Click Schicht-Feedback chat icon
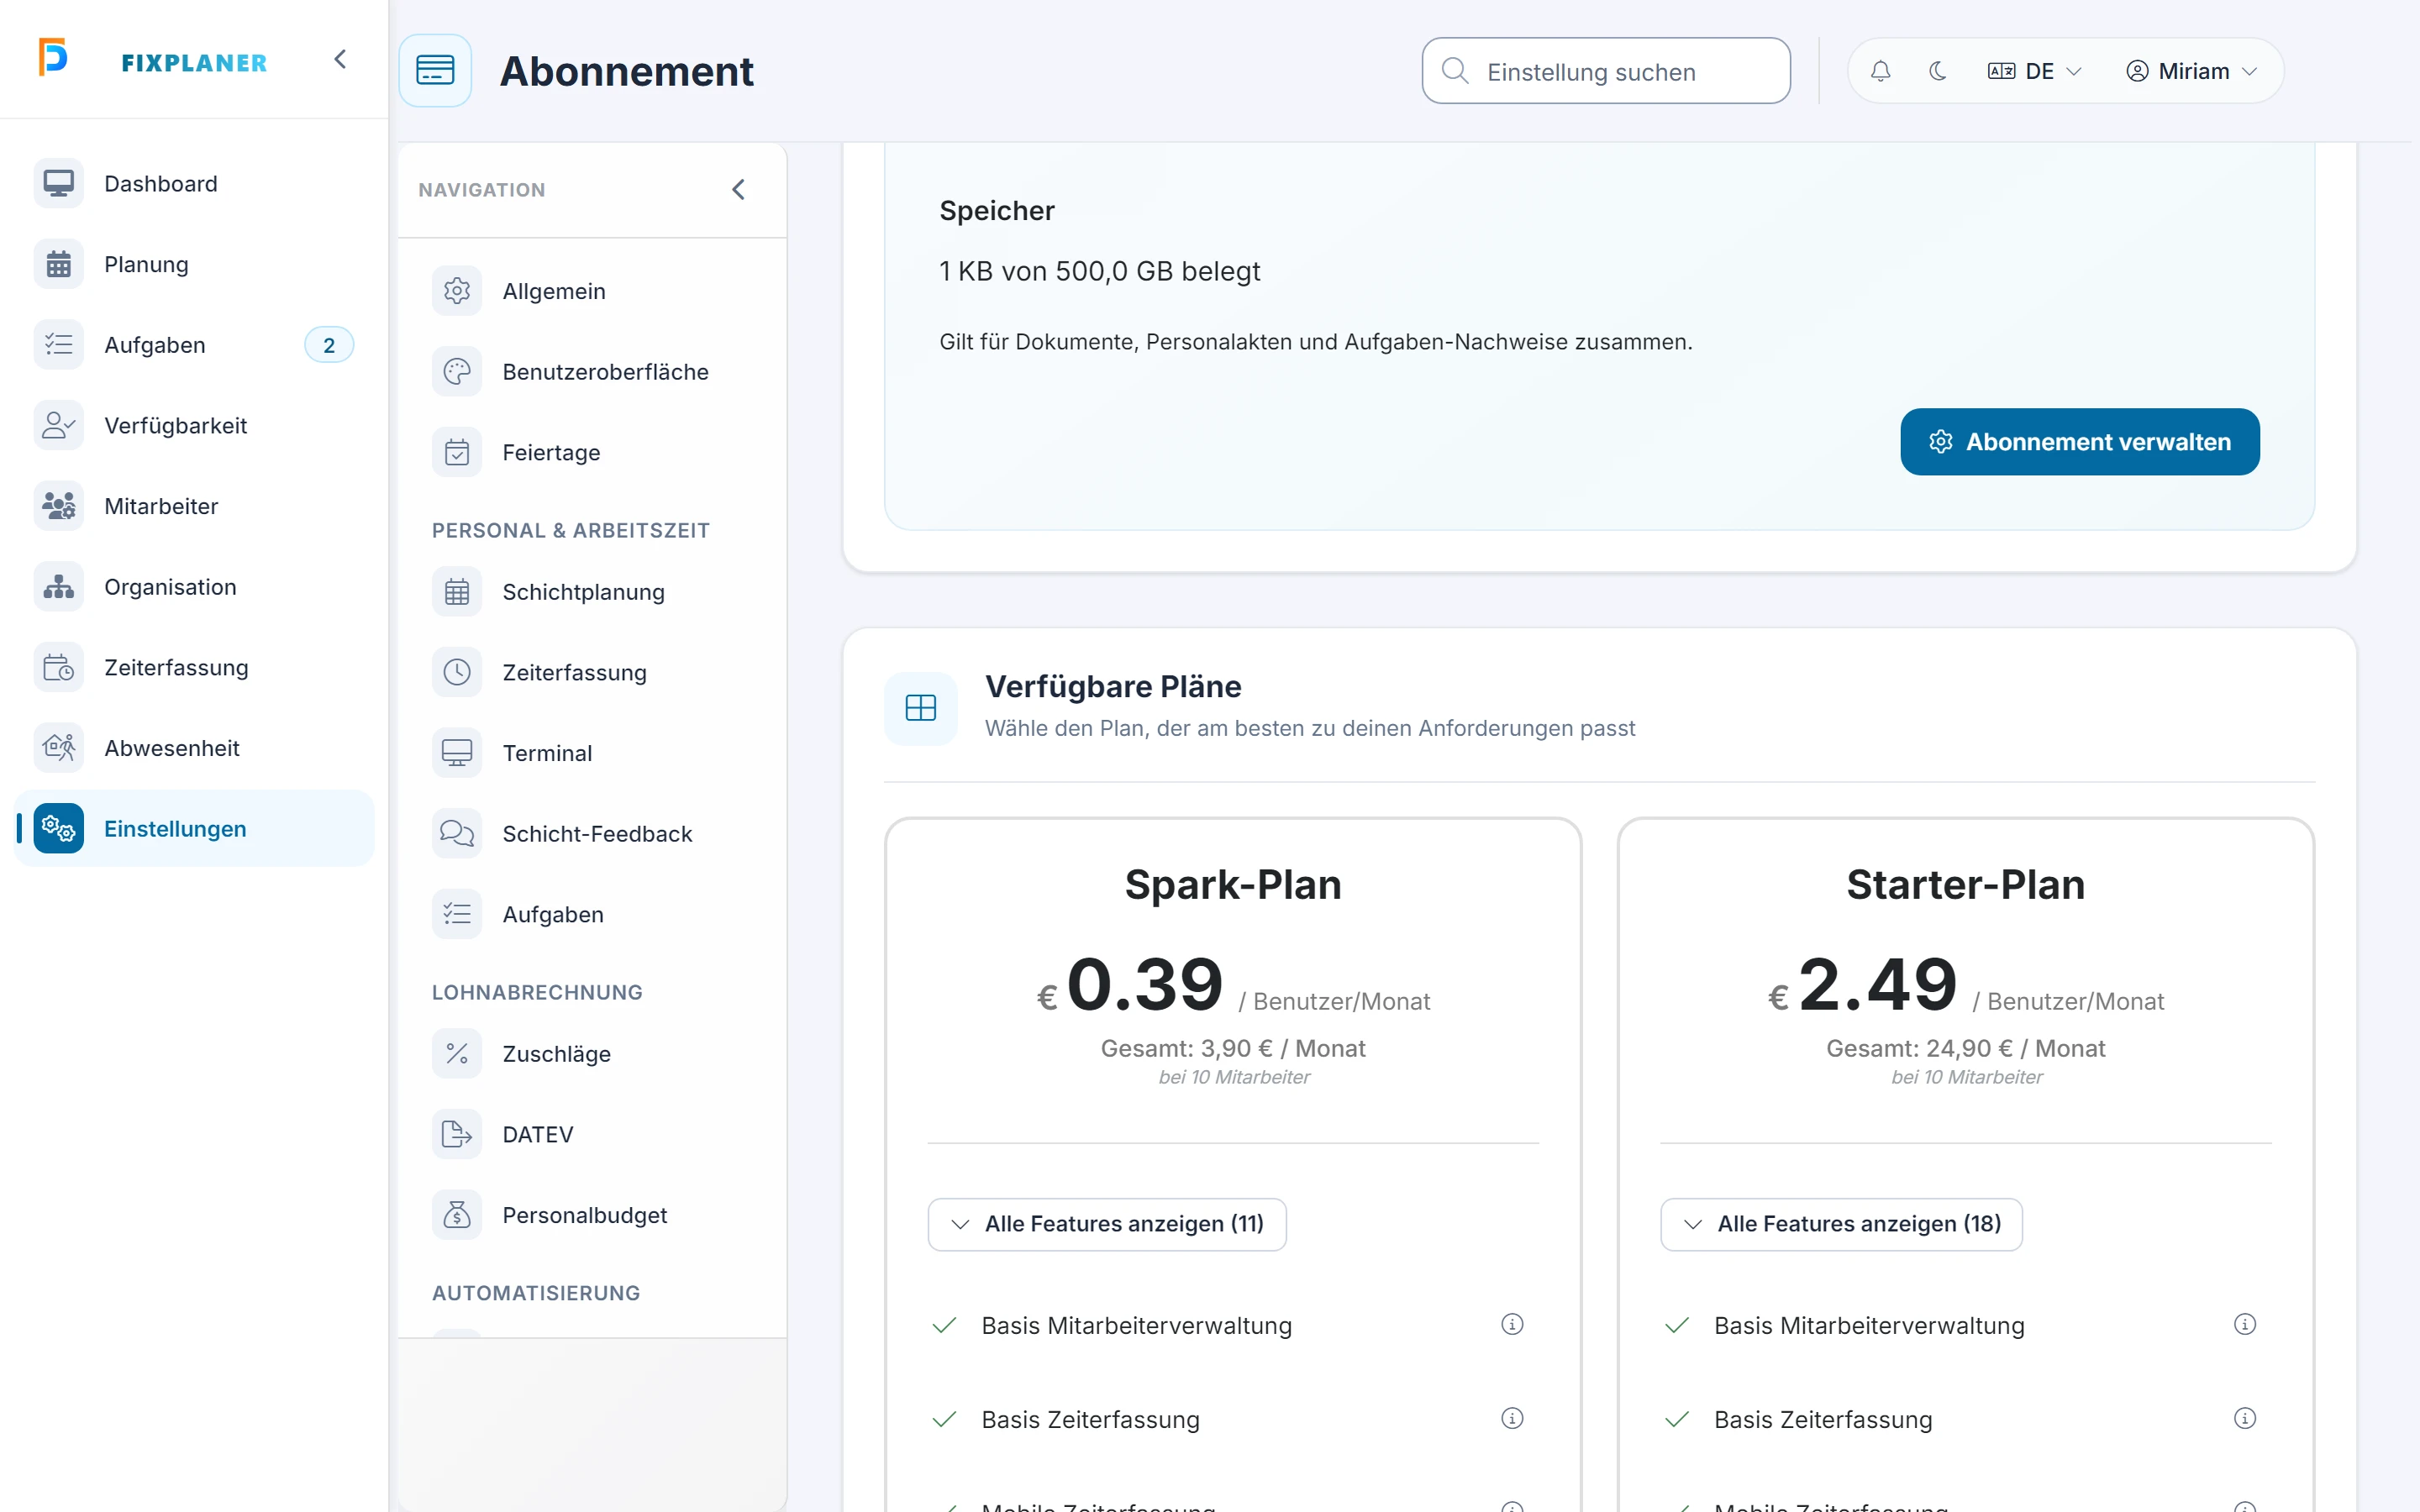Screen dimensions: 2420x1512 (x=457, y=834)
